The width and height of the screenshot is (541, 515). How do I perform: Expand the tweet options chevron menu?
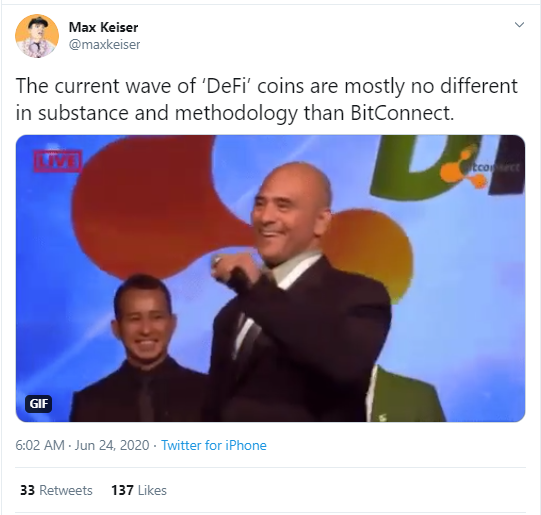tap(519, 25)
